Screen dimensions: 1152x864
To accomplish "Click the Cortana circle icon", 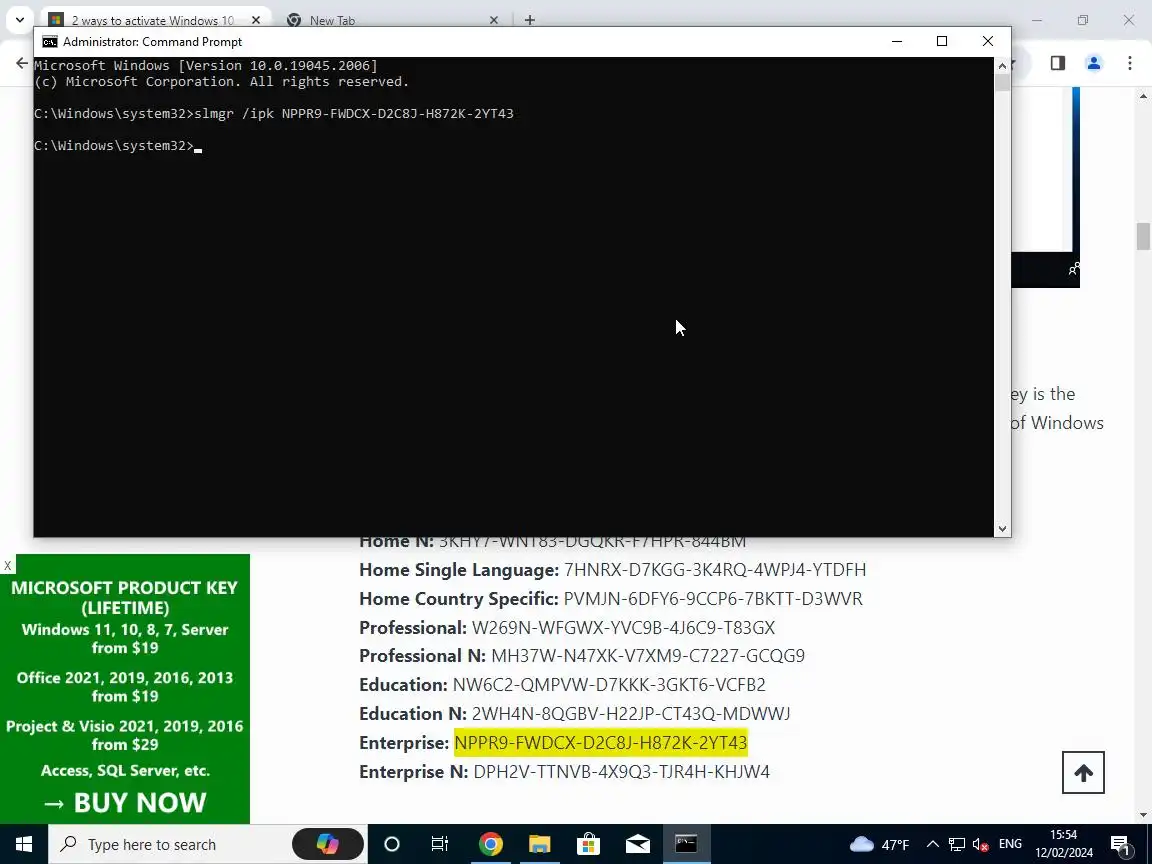I will 392,844.
